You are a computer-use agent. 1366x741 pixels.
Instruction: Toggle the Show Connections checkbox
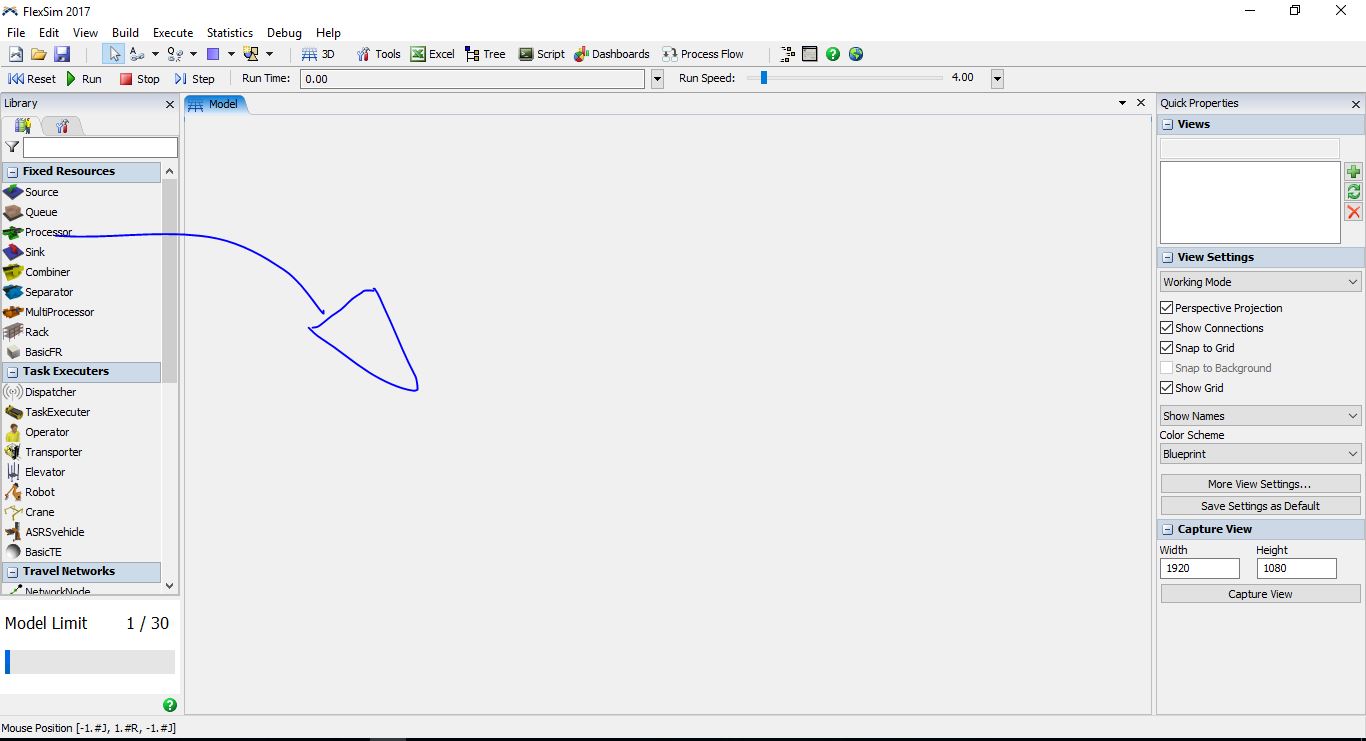click(1166, 328)
